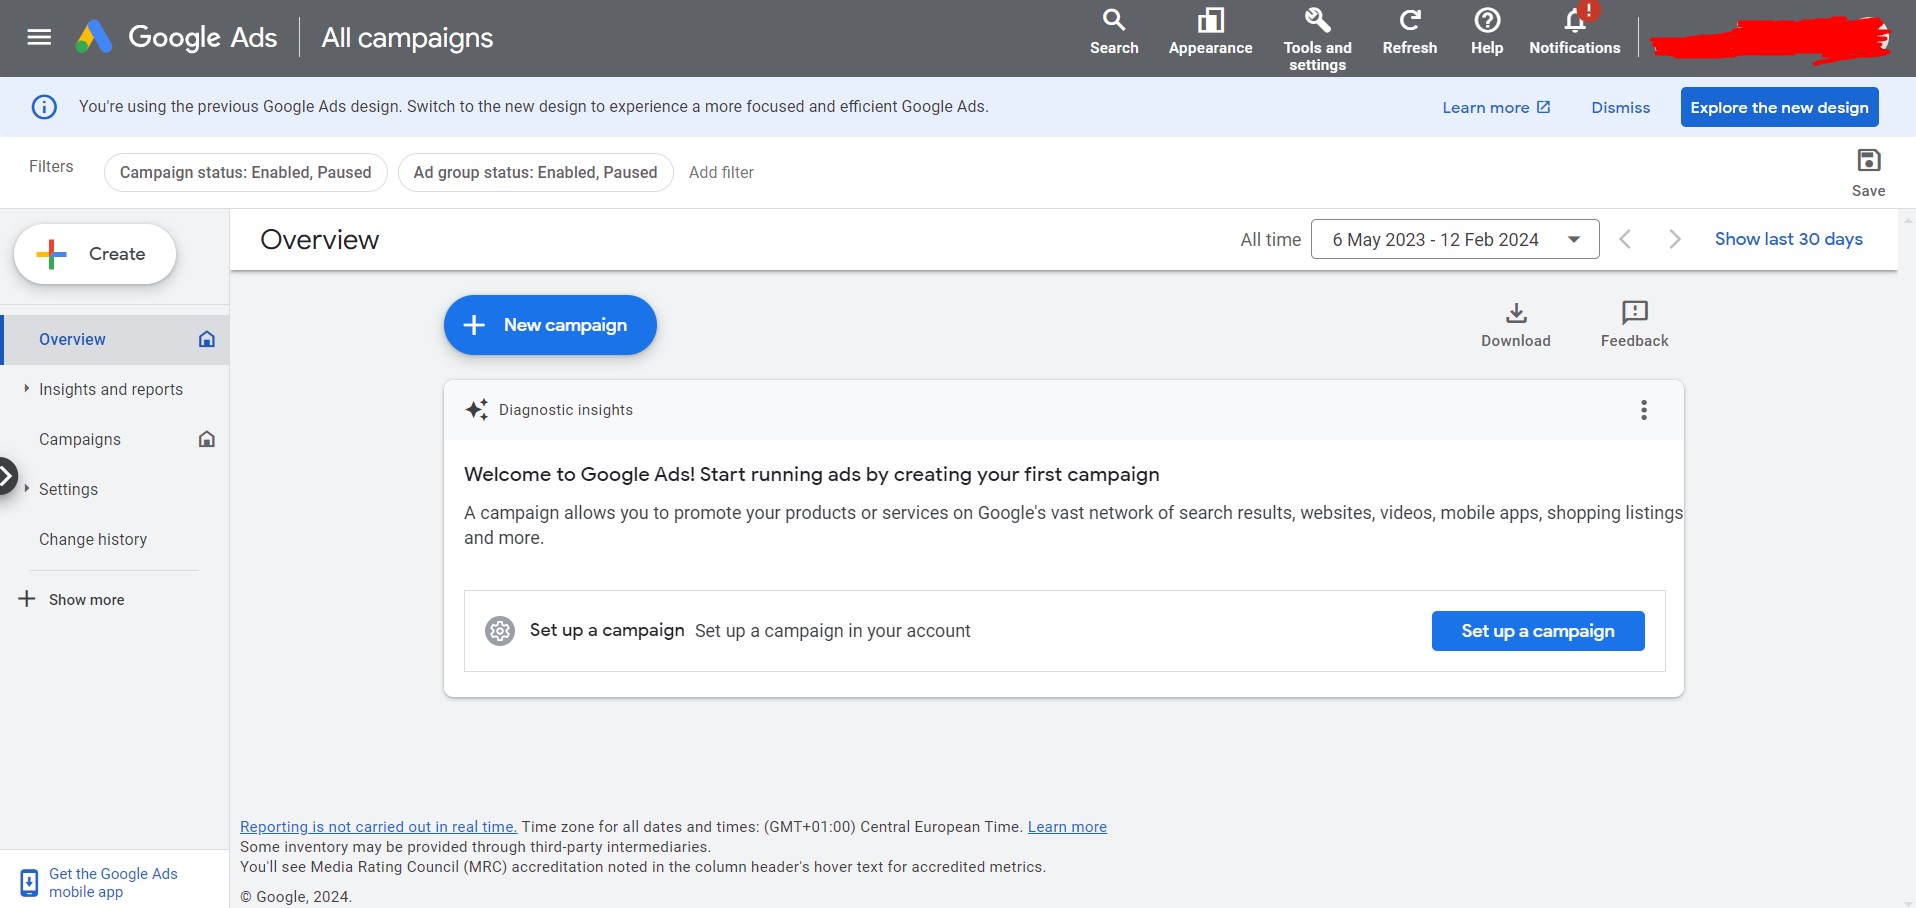1916x908 pixels.
Task: Click Add filter field
Action: pos(721,172)
